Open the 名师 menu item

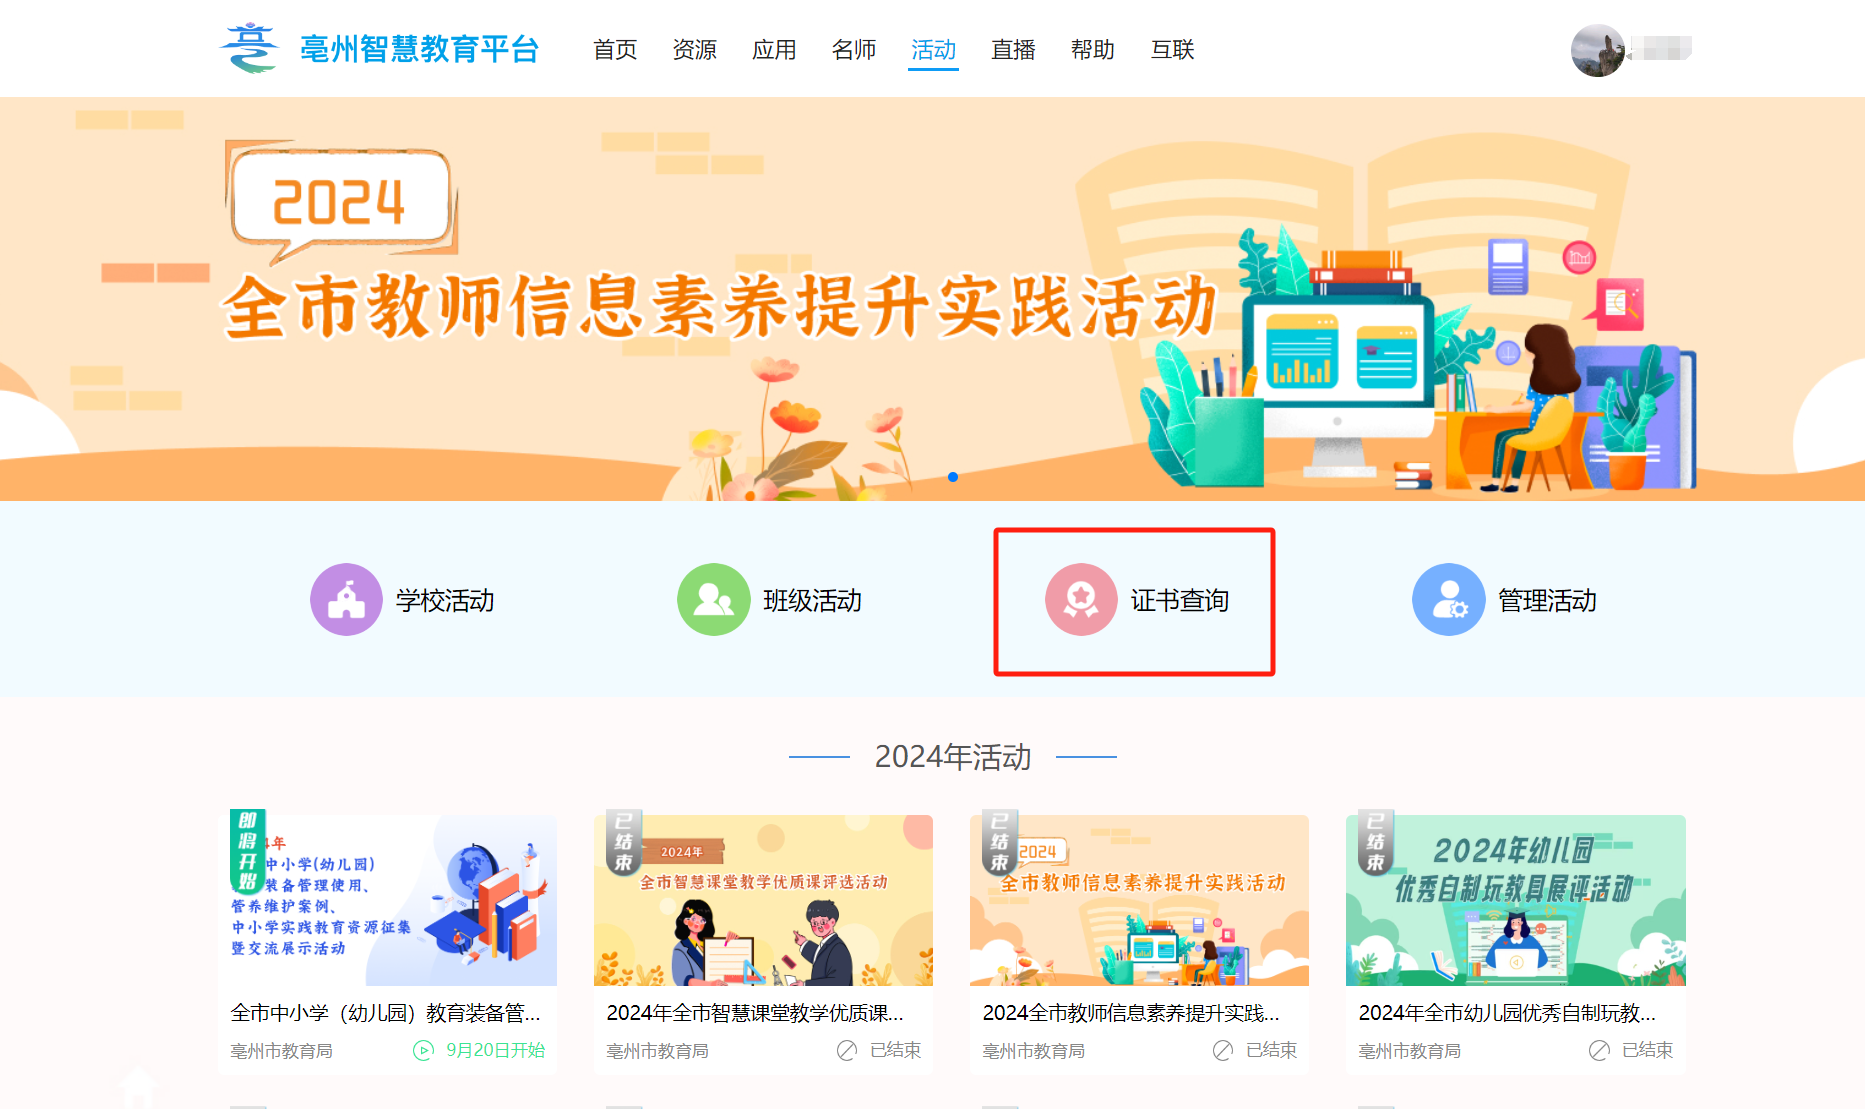click(x=854, y=50)
